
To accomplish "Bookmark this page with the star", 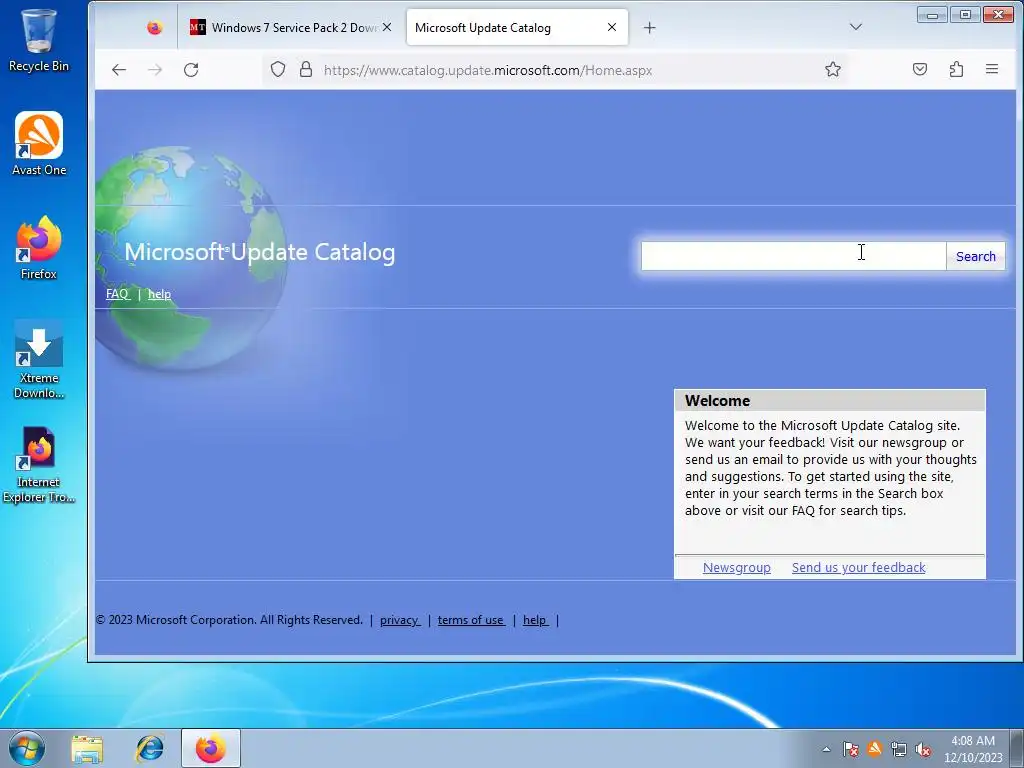I will (833, 70).
